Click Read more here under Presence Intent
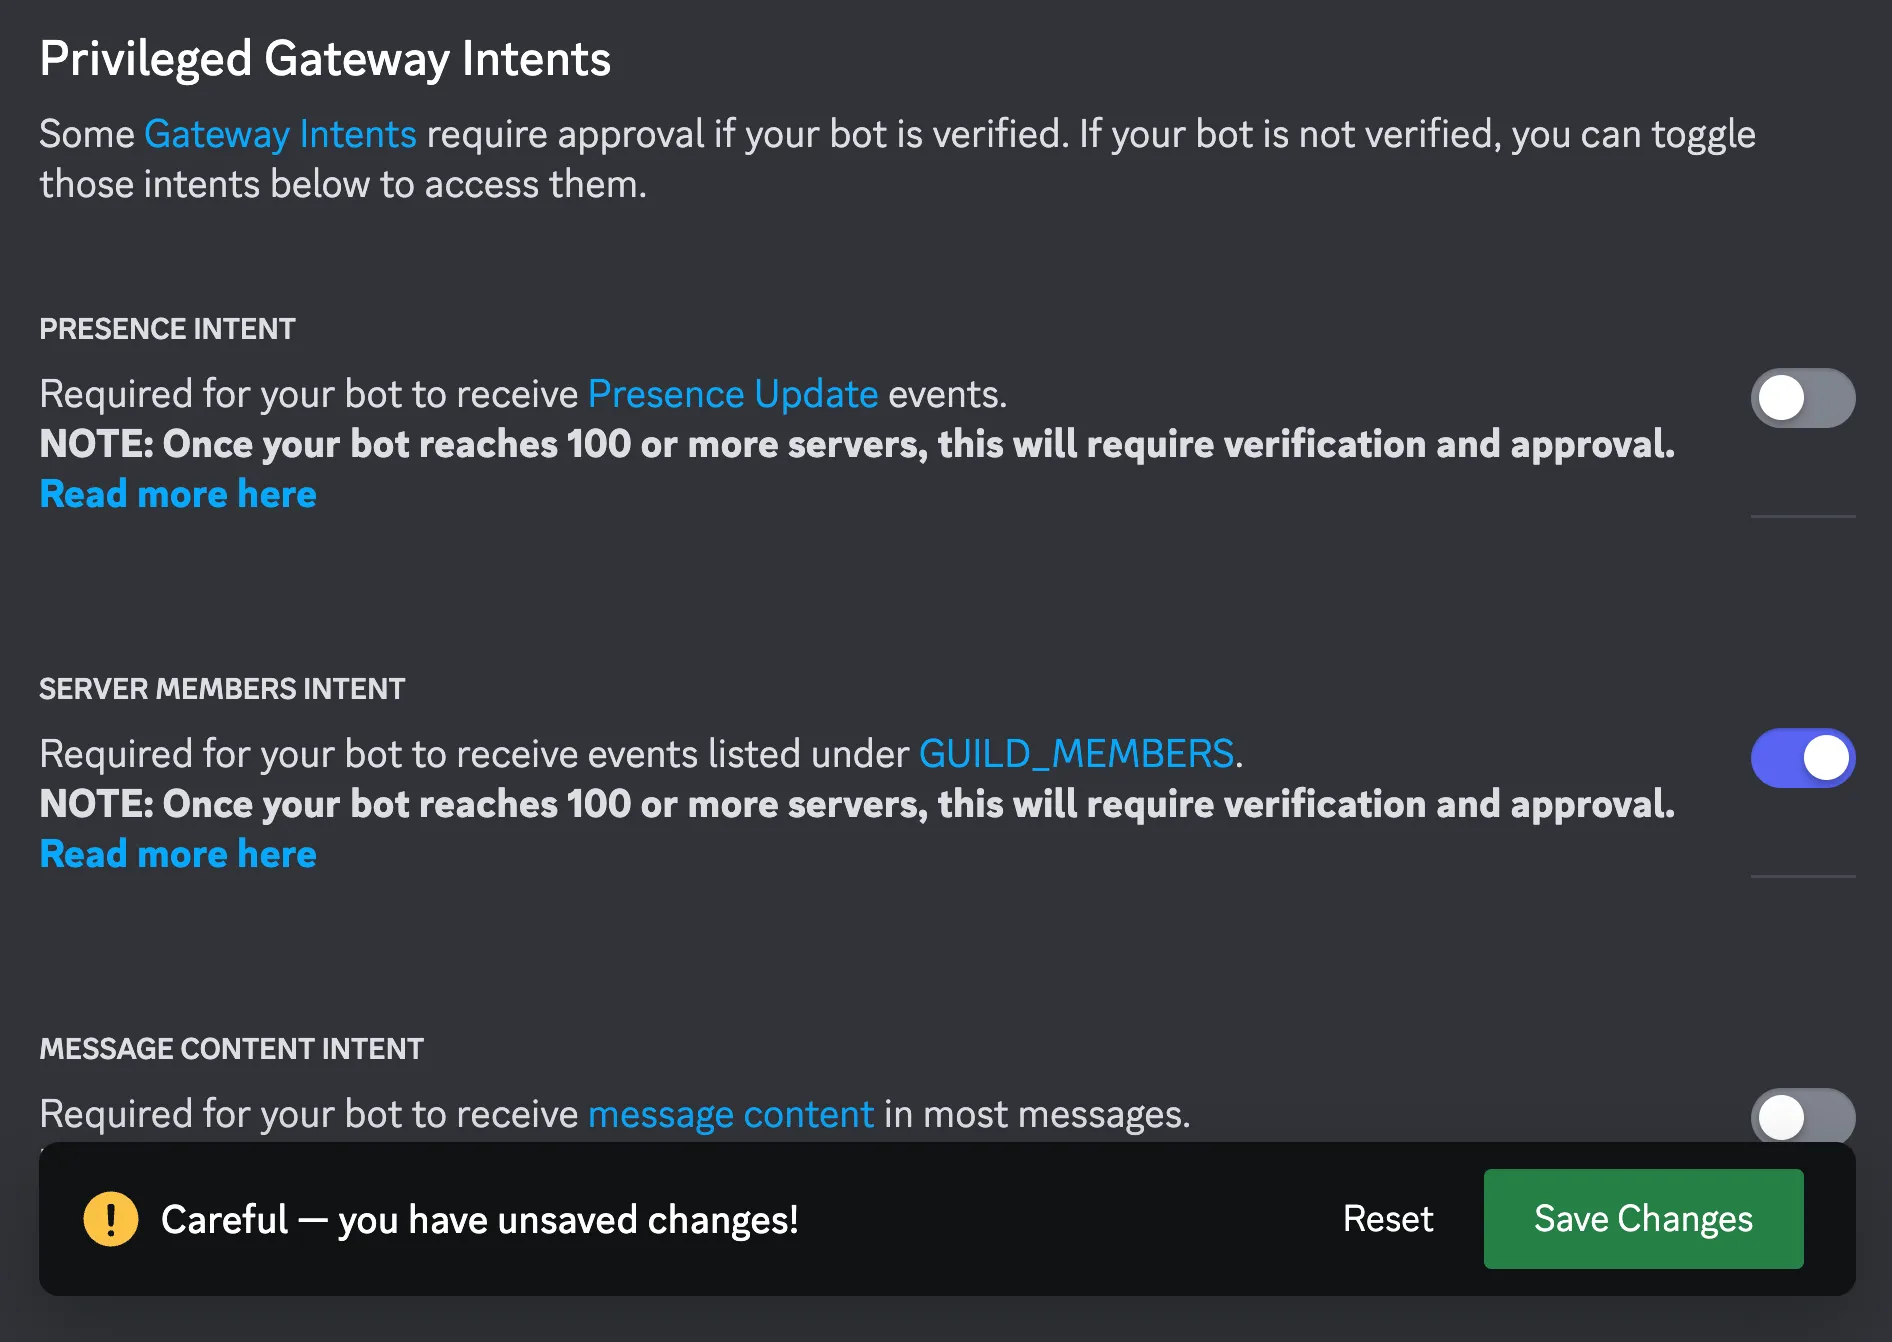The height and width of the screenshot is (1342, 1892). point(178,494)
